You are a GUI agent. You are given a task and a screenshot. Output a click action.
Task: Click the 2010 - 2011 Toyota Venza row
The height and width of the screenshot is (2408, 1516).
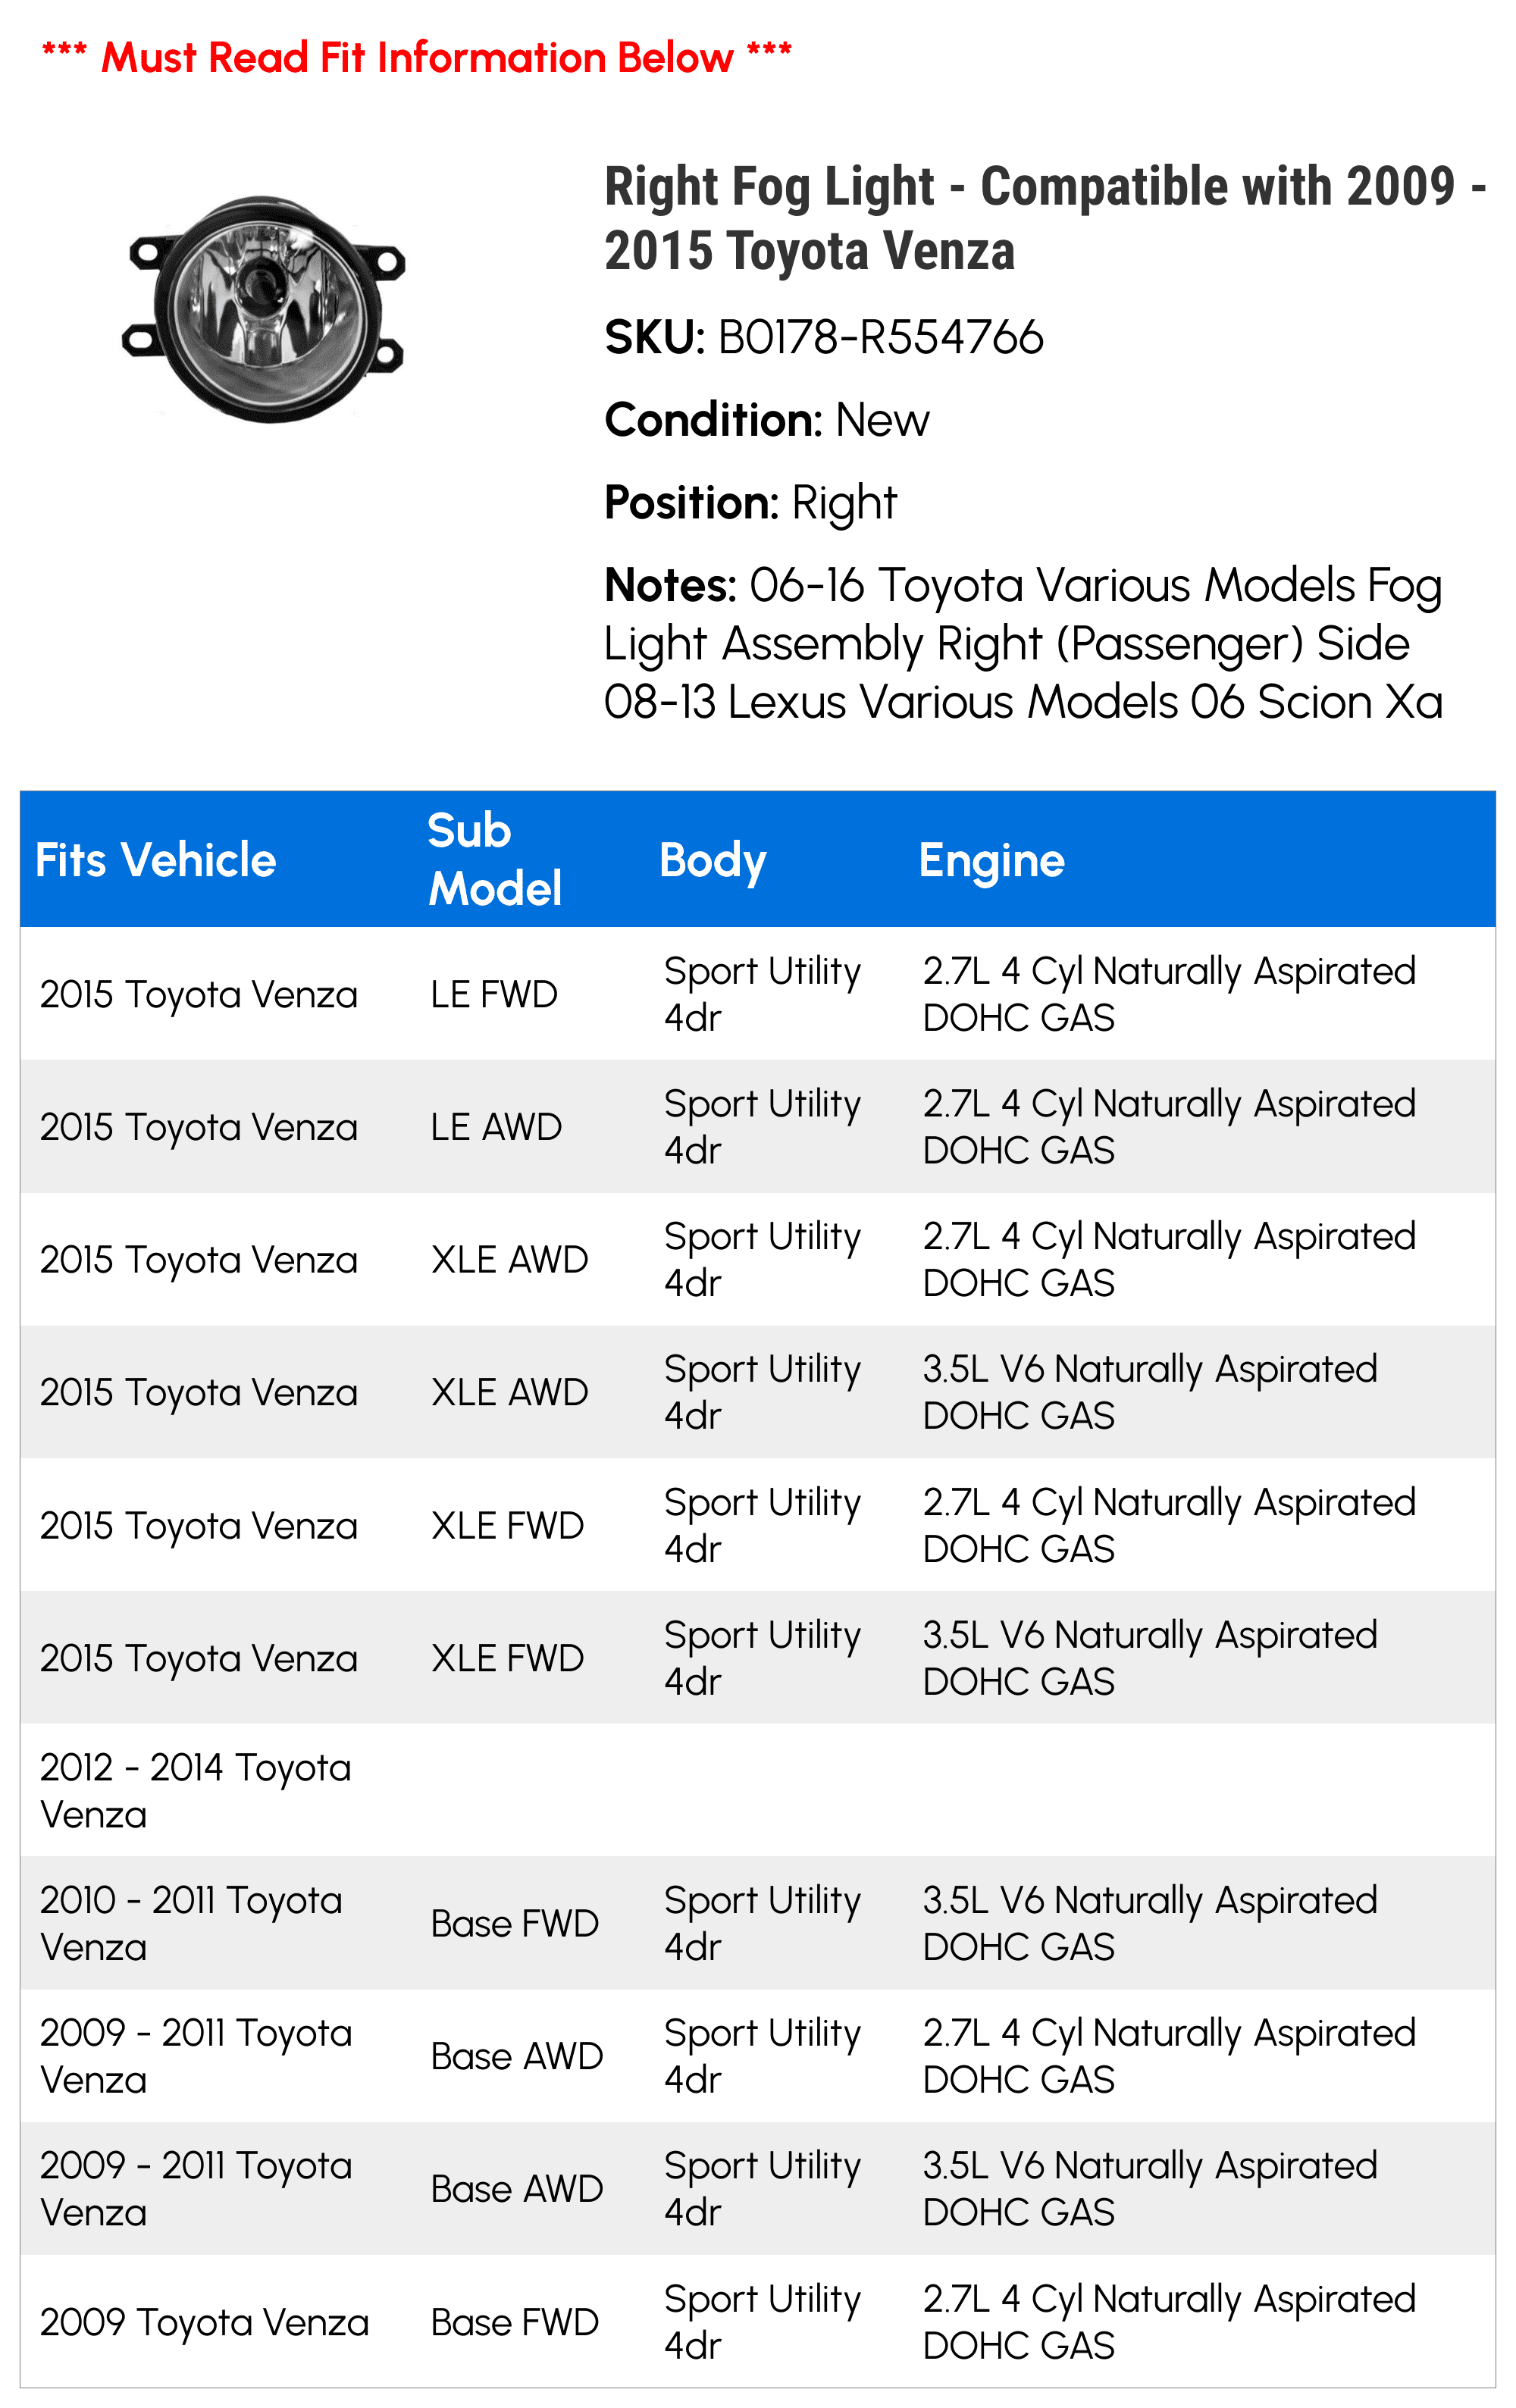[758, 1923]
